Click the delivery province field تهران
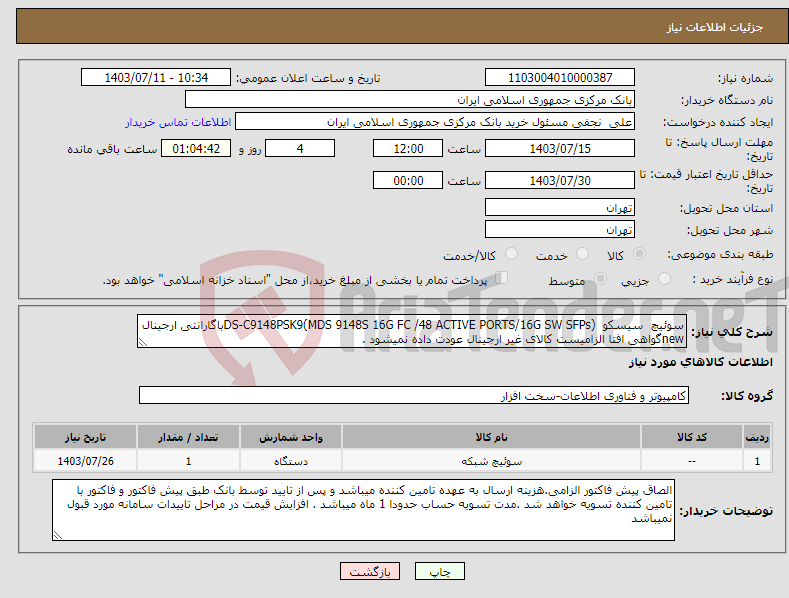The height and width of the screenshot is (598, 789). pos(560,207)
